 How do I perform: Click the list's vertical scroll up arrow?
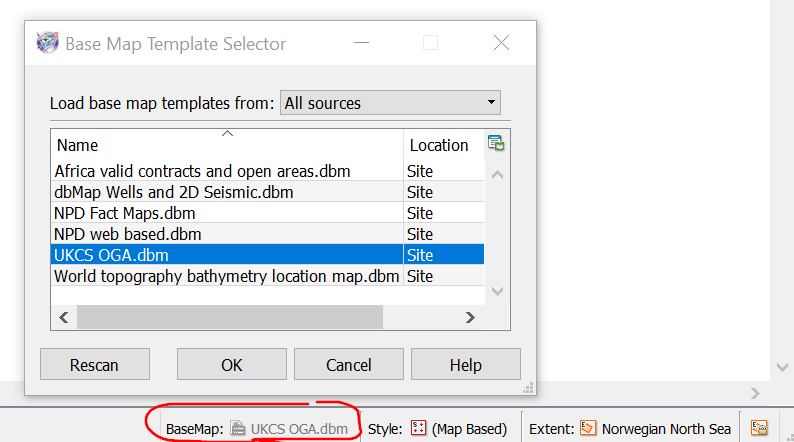[497, 175]
